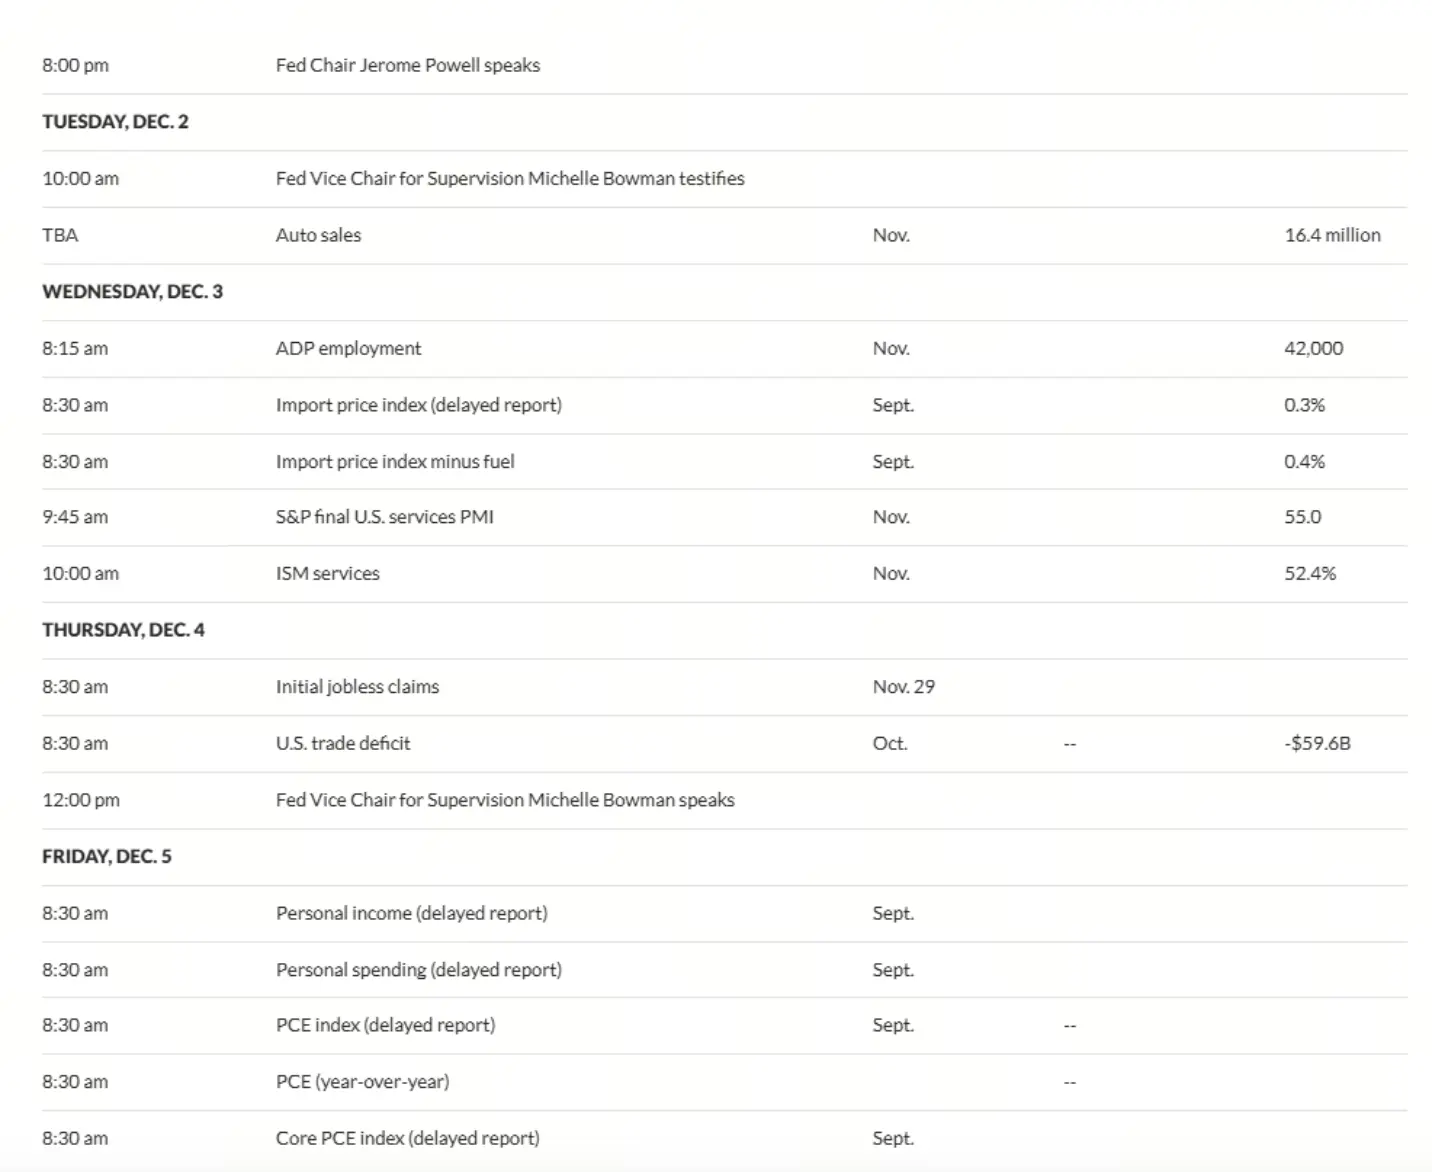Open S&P final U.S. services PMI

pyautogui.click(x=384, y=517)
